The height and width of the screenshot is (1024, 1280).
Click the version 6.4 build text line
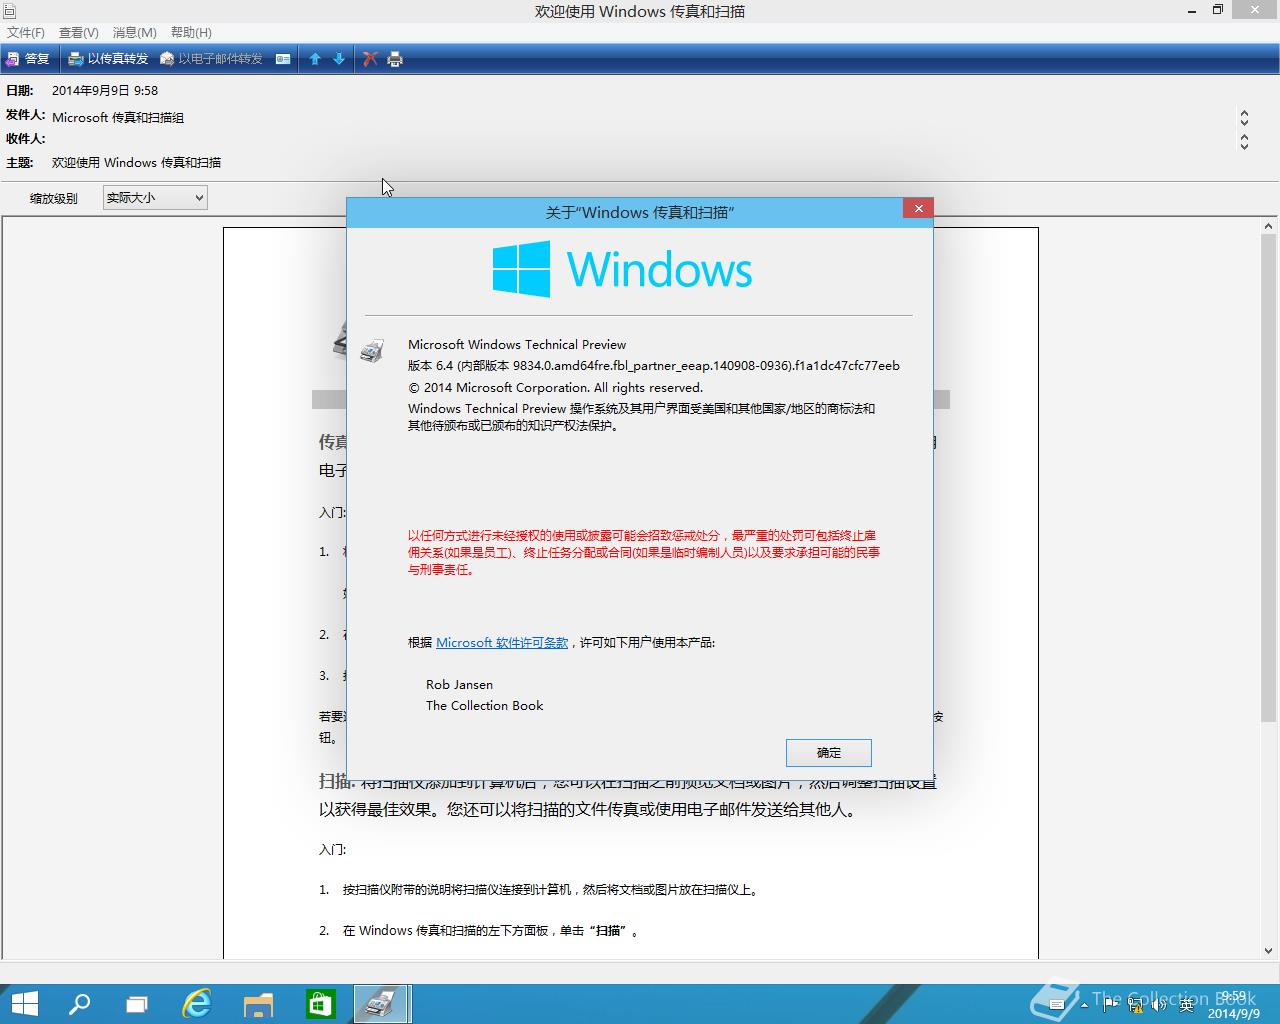pyautogui.click(x=654, y=365)
